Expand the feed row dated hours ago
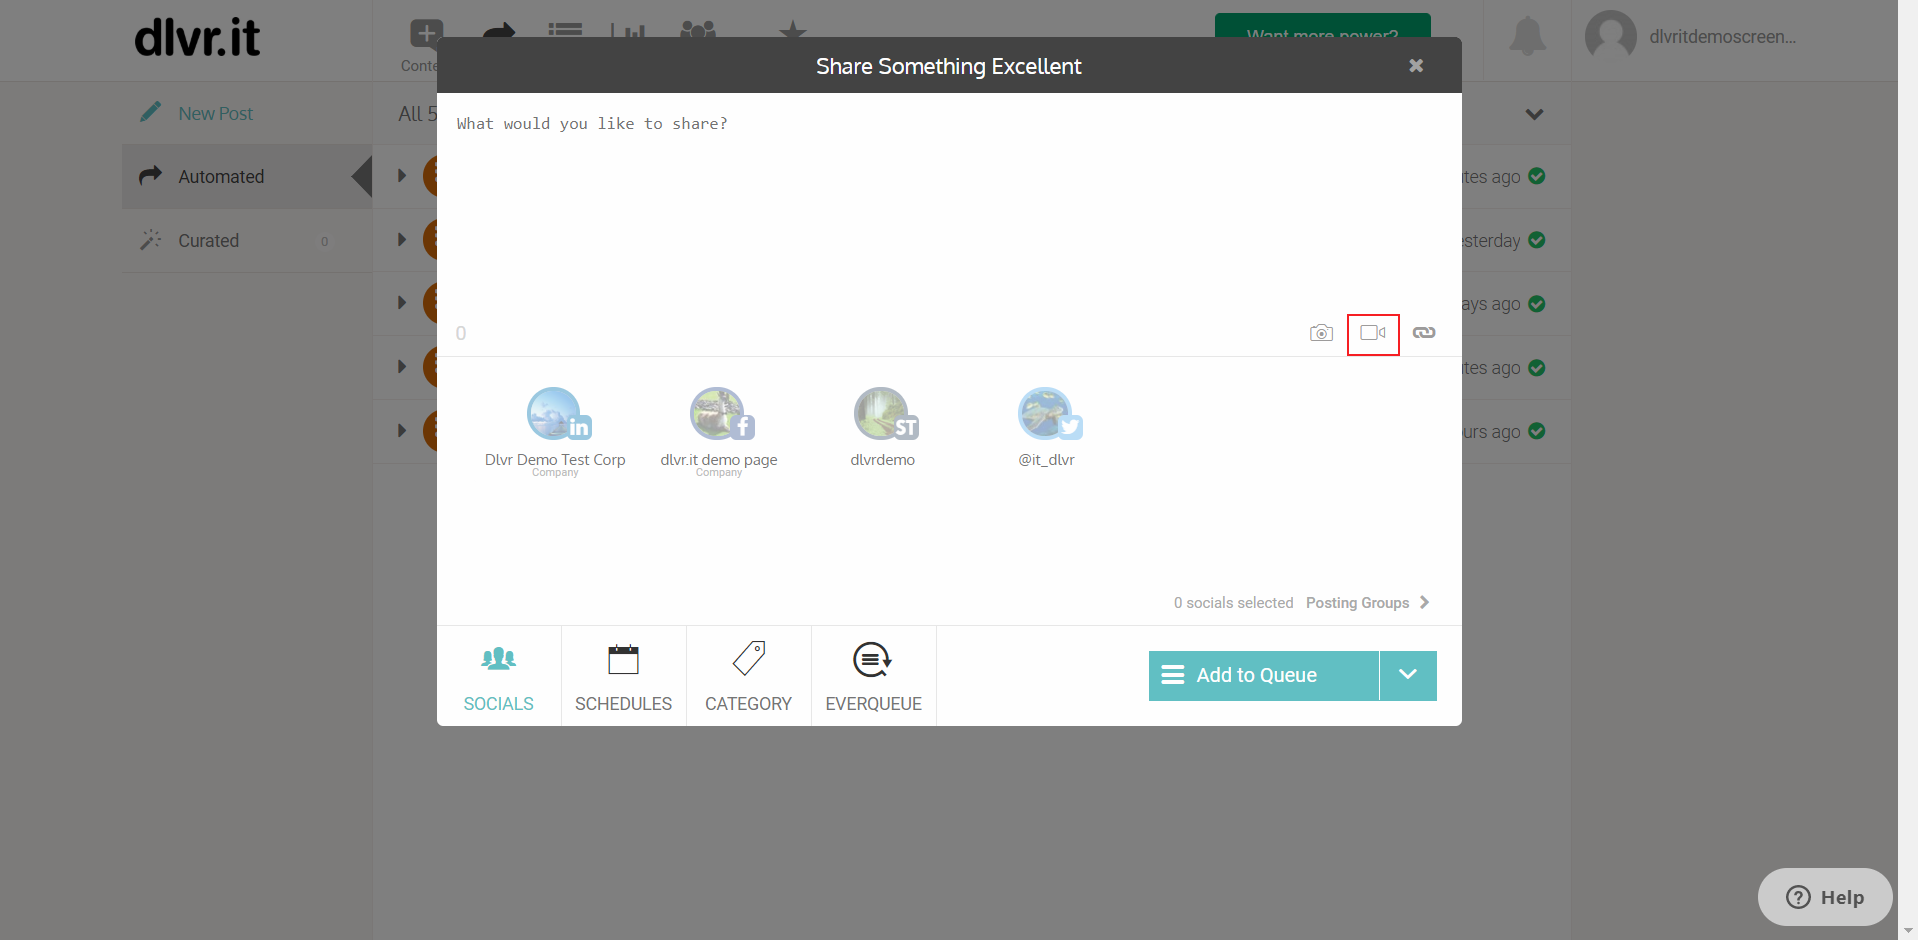The height and width of the screenshot is (940, 1918). pyautogui.click(x=402, y=431)
